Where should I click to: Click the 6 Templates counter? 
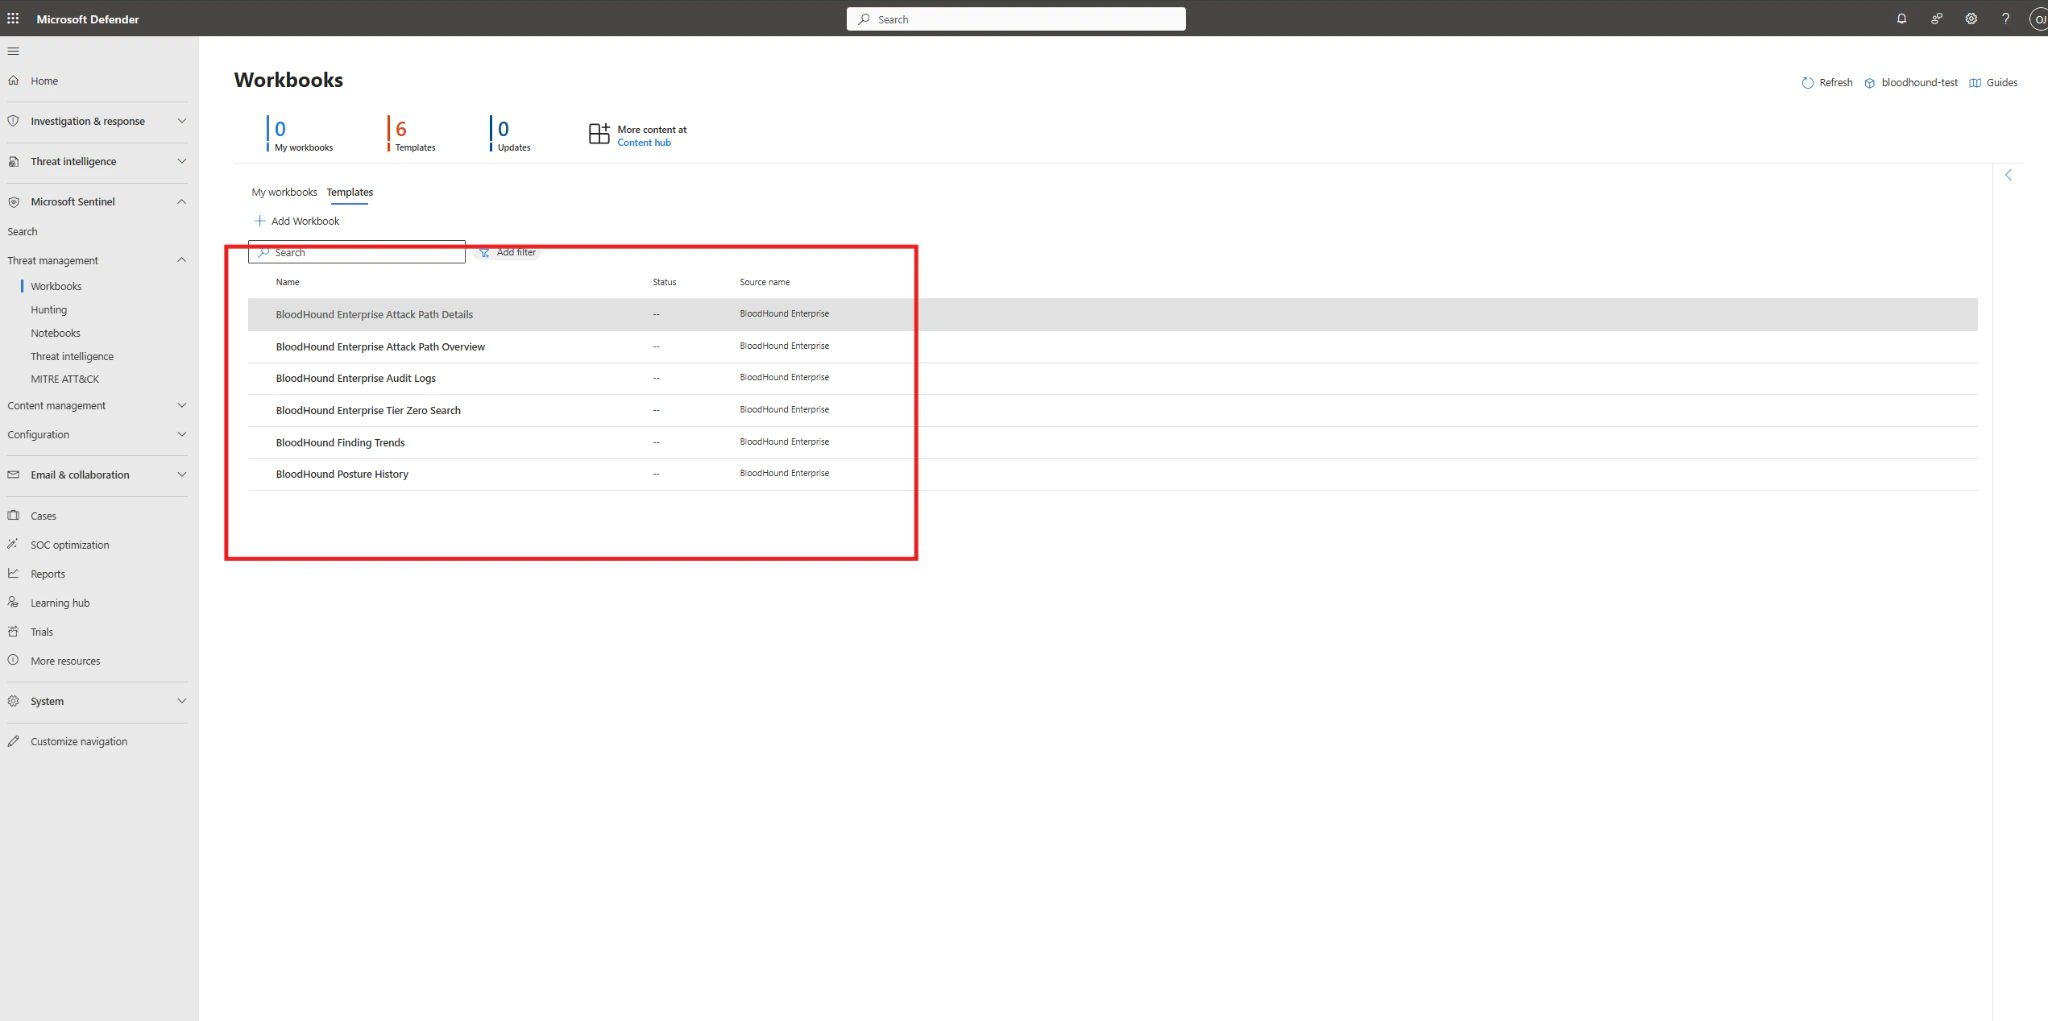click(412, 134)
